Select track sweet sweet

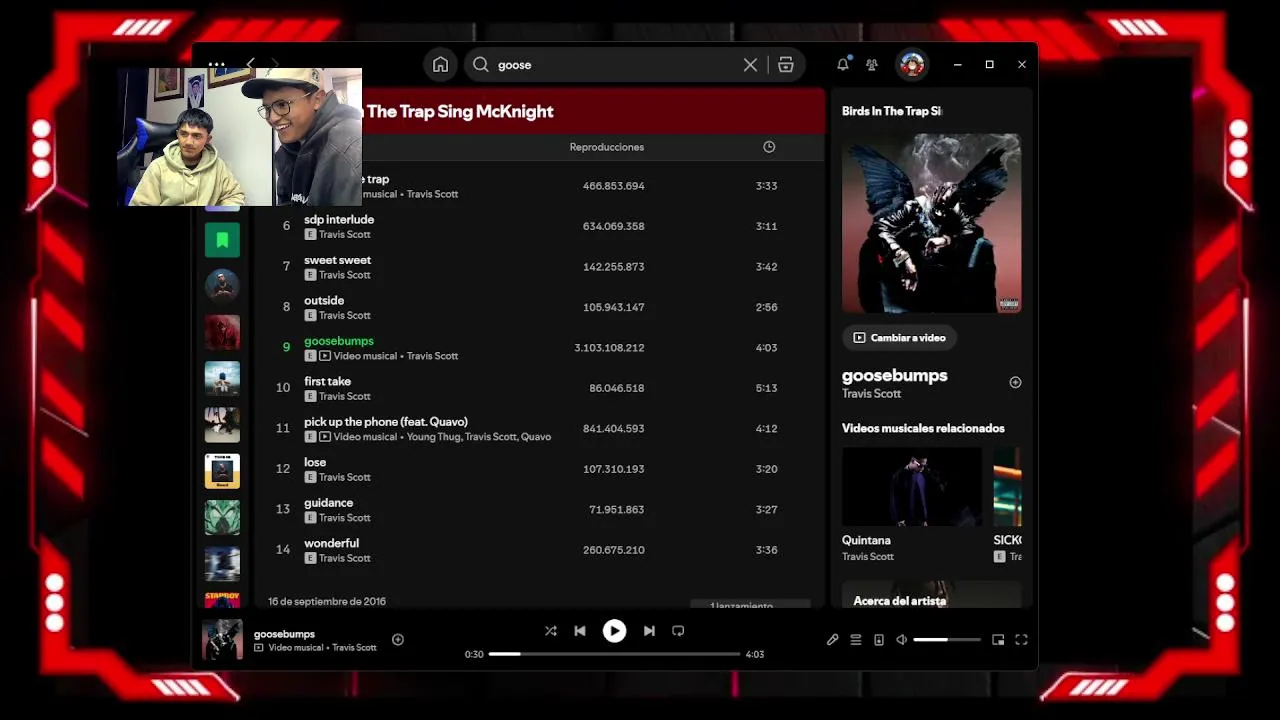(540, 267)
